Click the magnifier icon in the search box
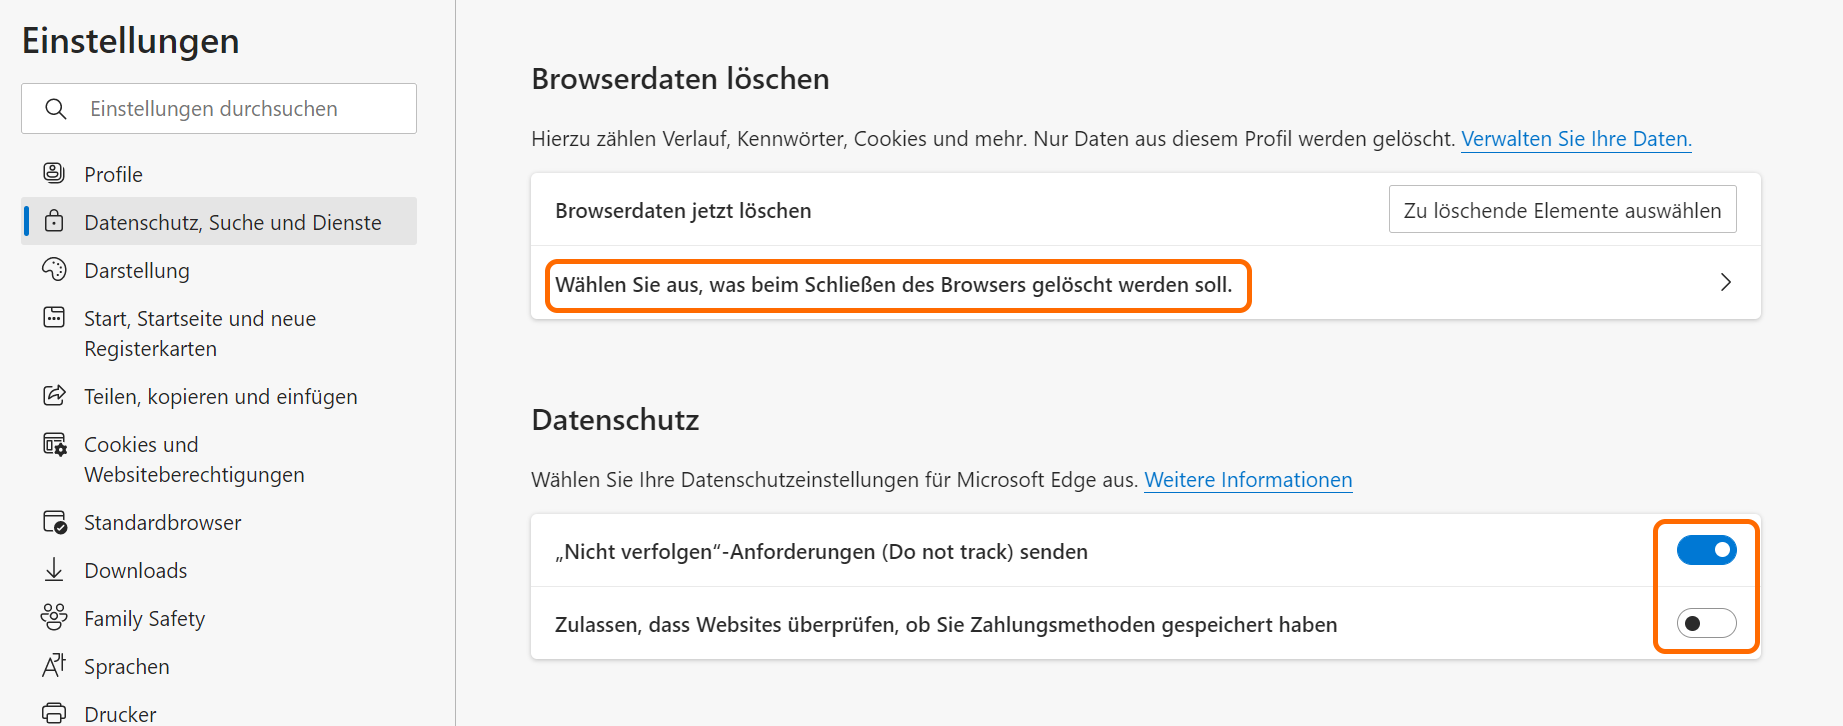The width and height of the screenshot is (1843, 726). coord(56,109)
